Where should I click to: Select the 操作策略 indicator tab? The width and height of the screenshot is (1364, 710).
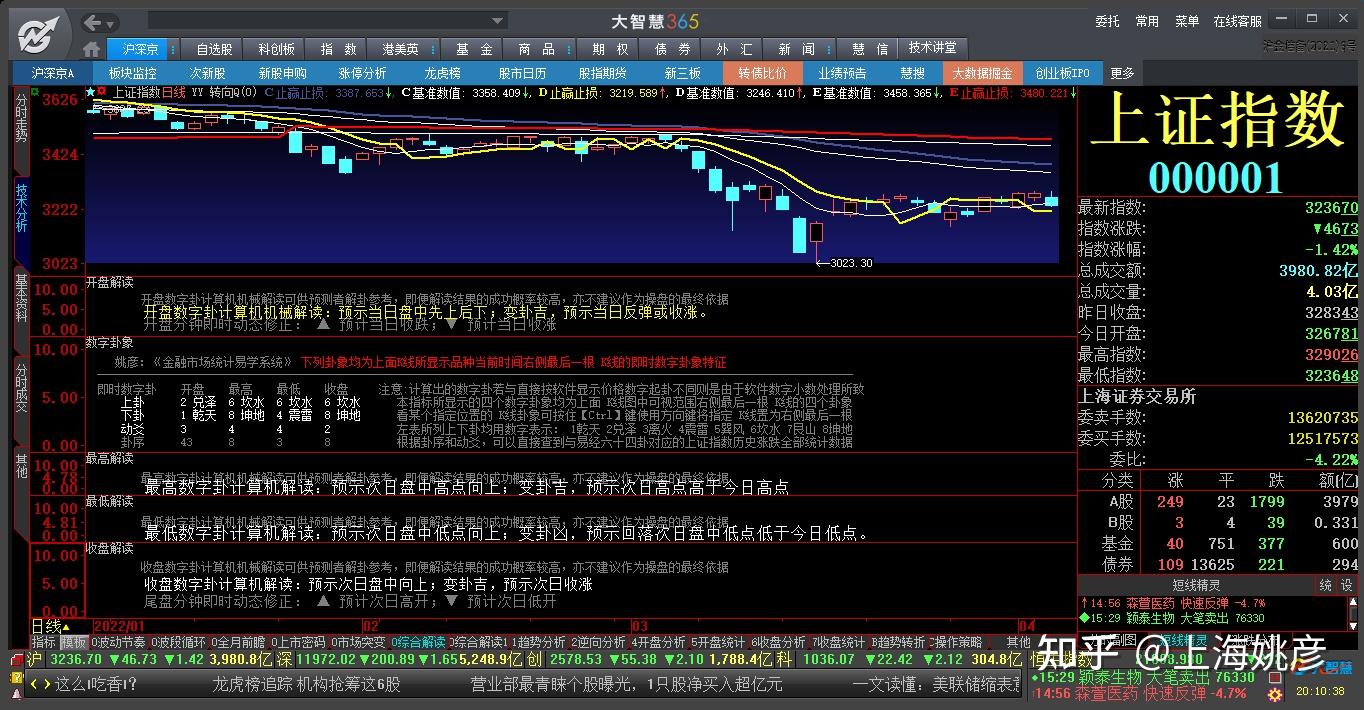click(x=956, y=642)
